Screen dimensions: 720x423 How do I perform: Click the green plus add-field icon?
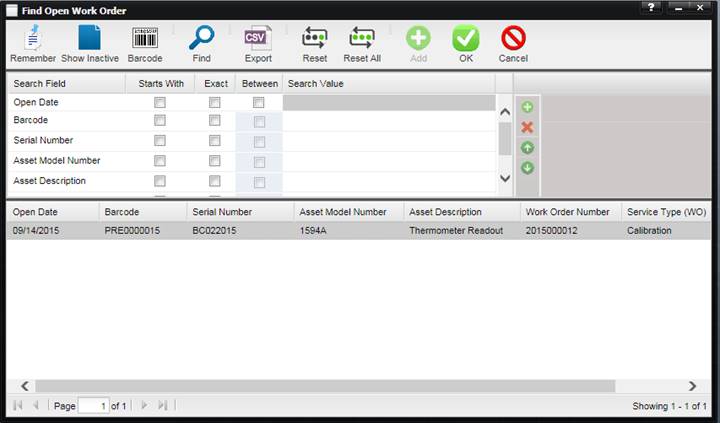(x=527, y=107)
